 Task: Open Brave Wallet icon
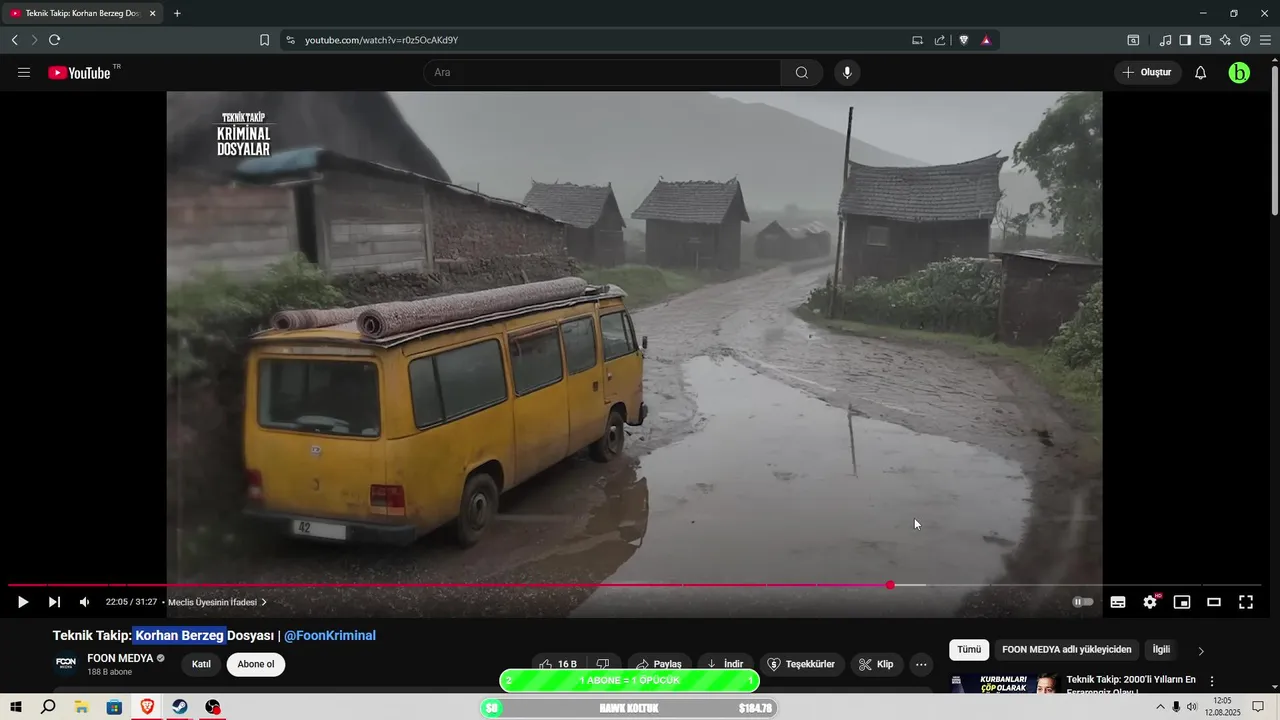pos(1205,40)
